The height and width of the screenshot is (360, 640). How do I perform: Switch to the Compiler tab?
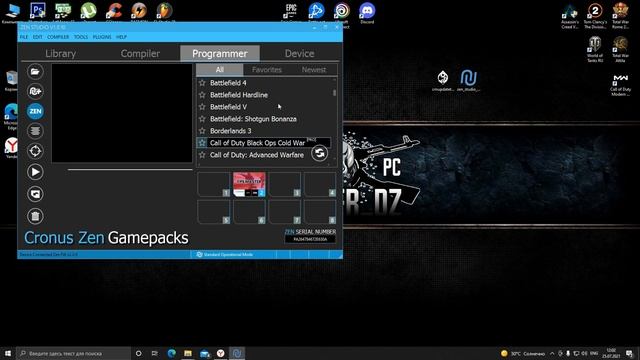click(x=140, y=53)
